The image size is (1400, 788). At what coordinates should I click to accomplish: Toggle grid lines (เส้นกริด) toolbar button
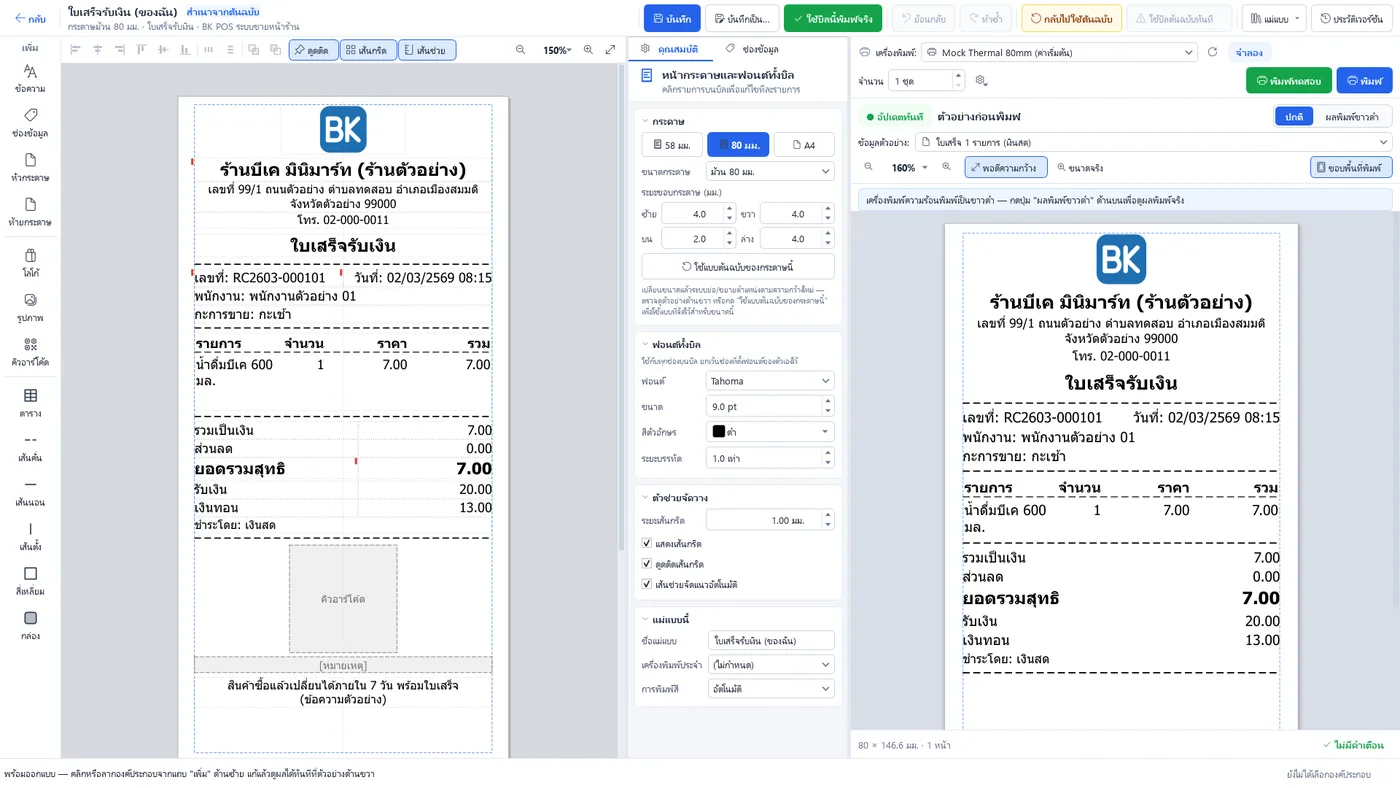pyautogui.click(x=367, y=50)
